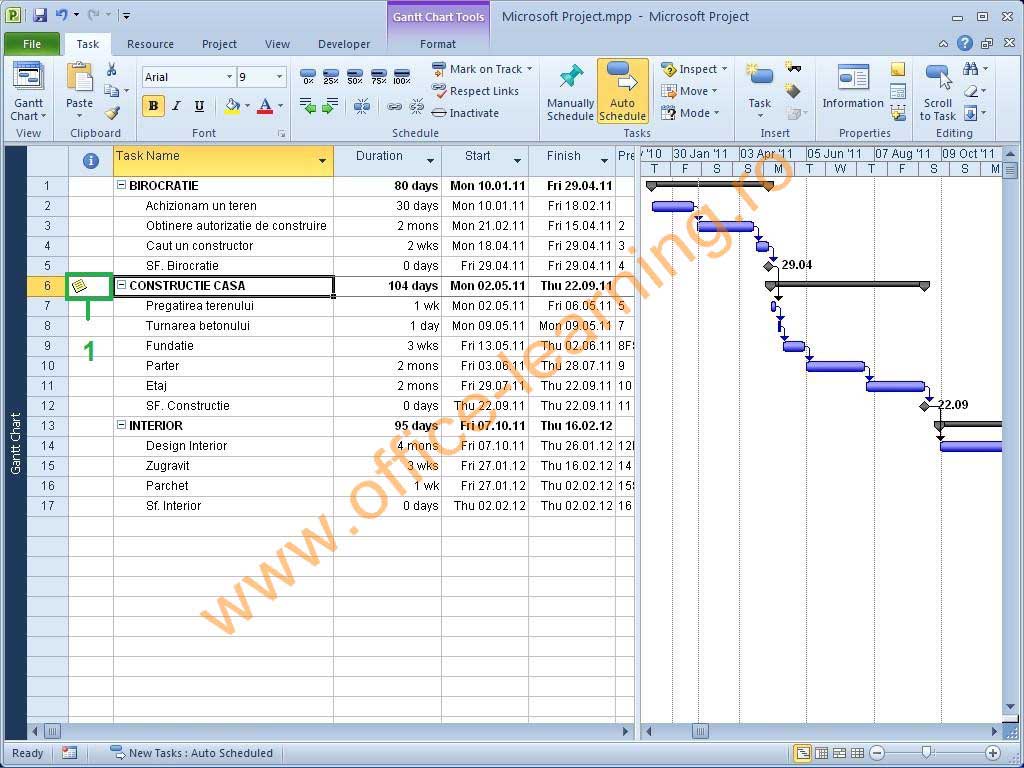
Task: Zoom in using the status bar plus
Action: (993, 753)
